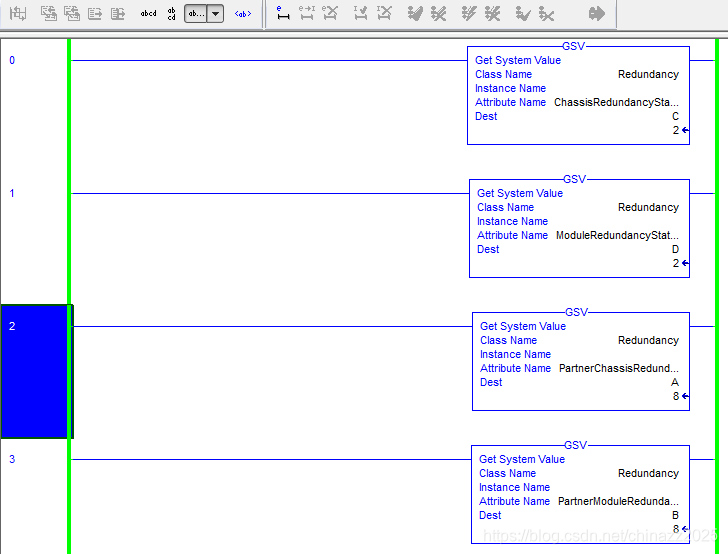Click the first checkmark-with-X cancel program edits icon
728x554 pixels.
point(438,13)
